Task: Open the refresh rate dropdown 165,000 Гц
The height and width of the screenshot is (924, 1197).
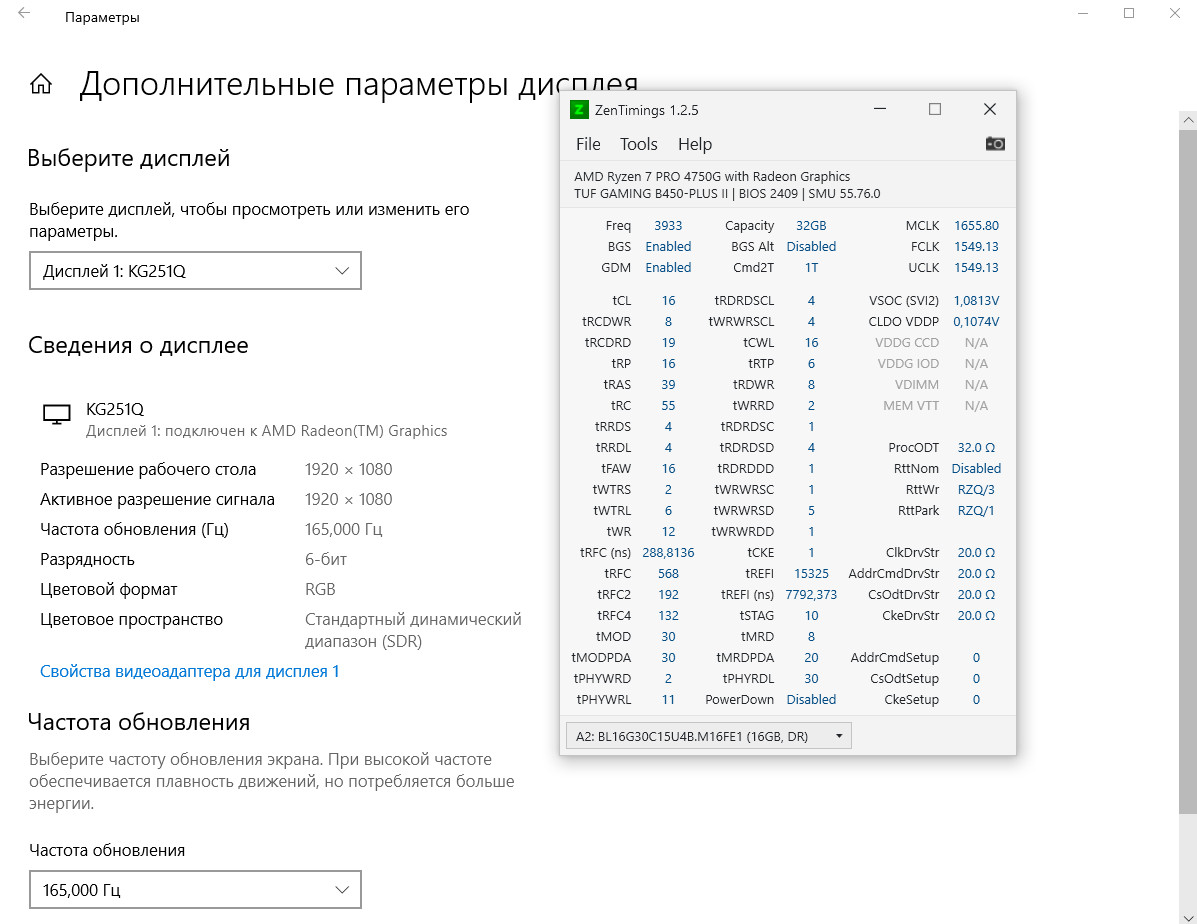Action: point(195,890)
